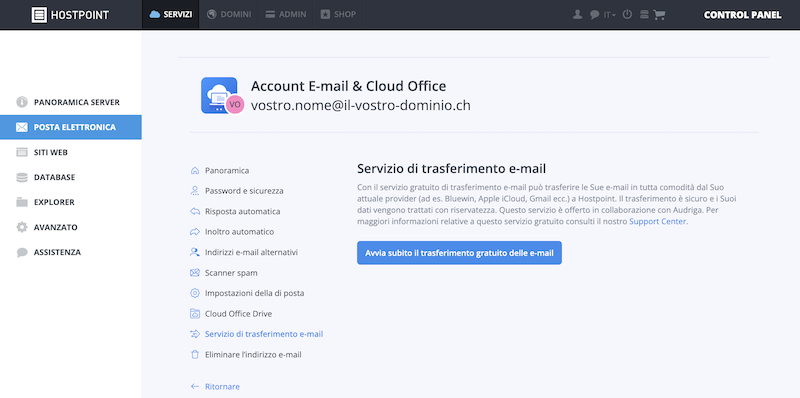Click the Hostpoint logo

click(x=70, y=15)
